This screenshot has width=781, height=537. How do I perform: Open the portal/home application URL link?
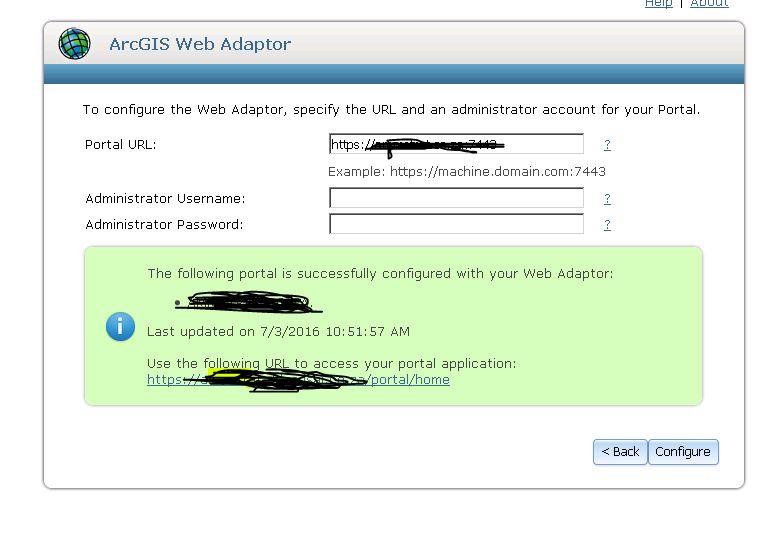coord(298,380)
